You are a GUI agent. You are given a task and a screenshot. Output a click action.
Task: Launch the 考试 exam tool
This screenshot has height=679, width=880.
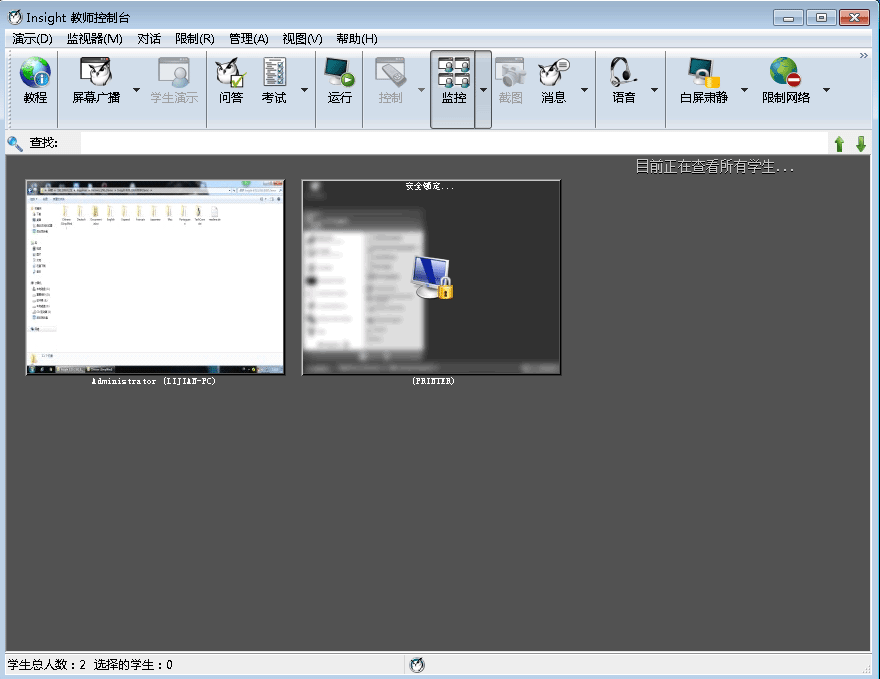274,81
